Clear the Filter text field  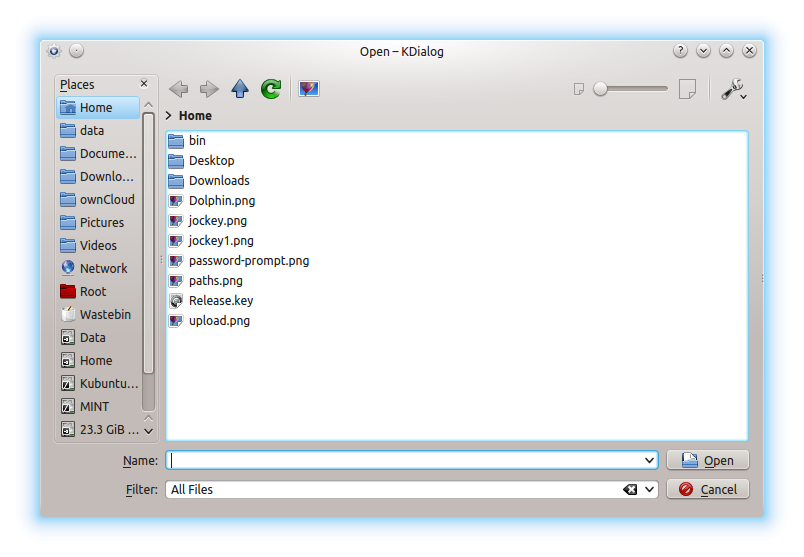pyautogui.click(x=630, y=490)
